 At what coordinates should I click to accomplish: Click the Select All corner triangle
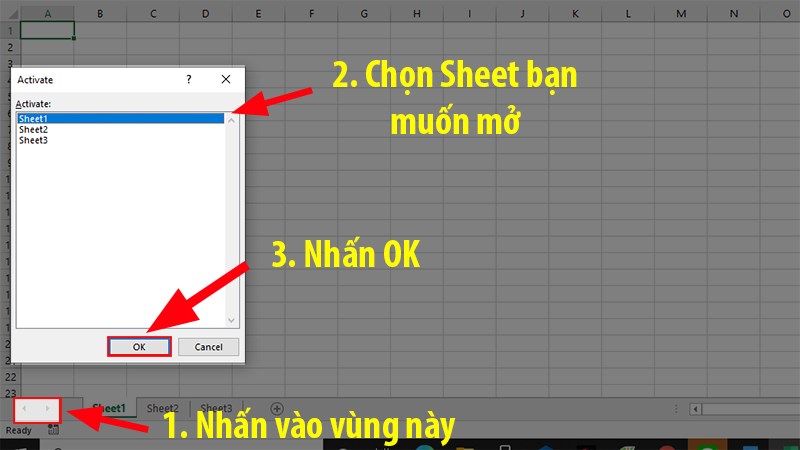(x=12, y=14)
